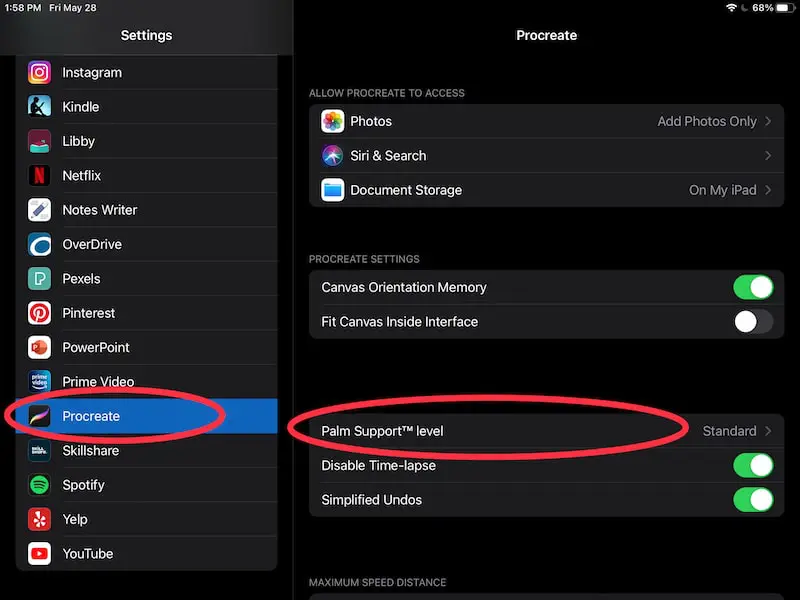Tap the Photos access icon
The image size is (800, 600).
pos(333,121)
